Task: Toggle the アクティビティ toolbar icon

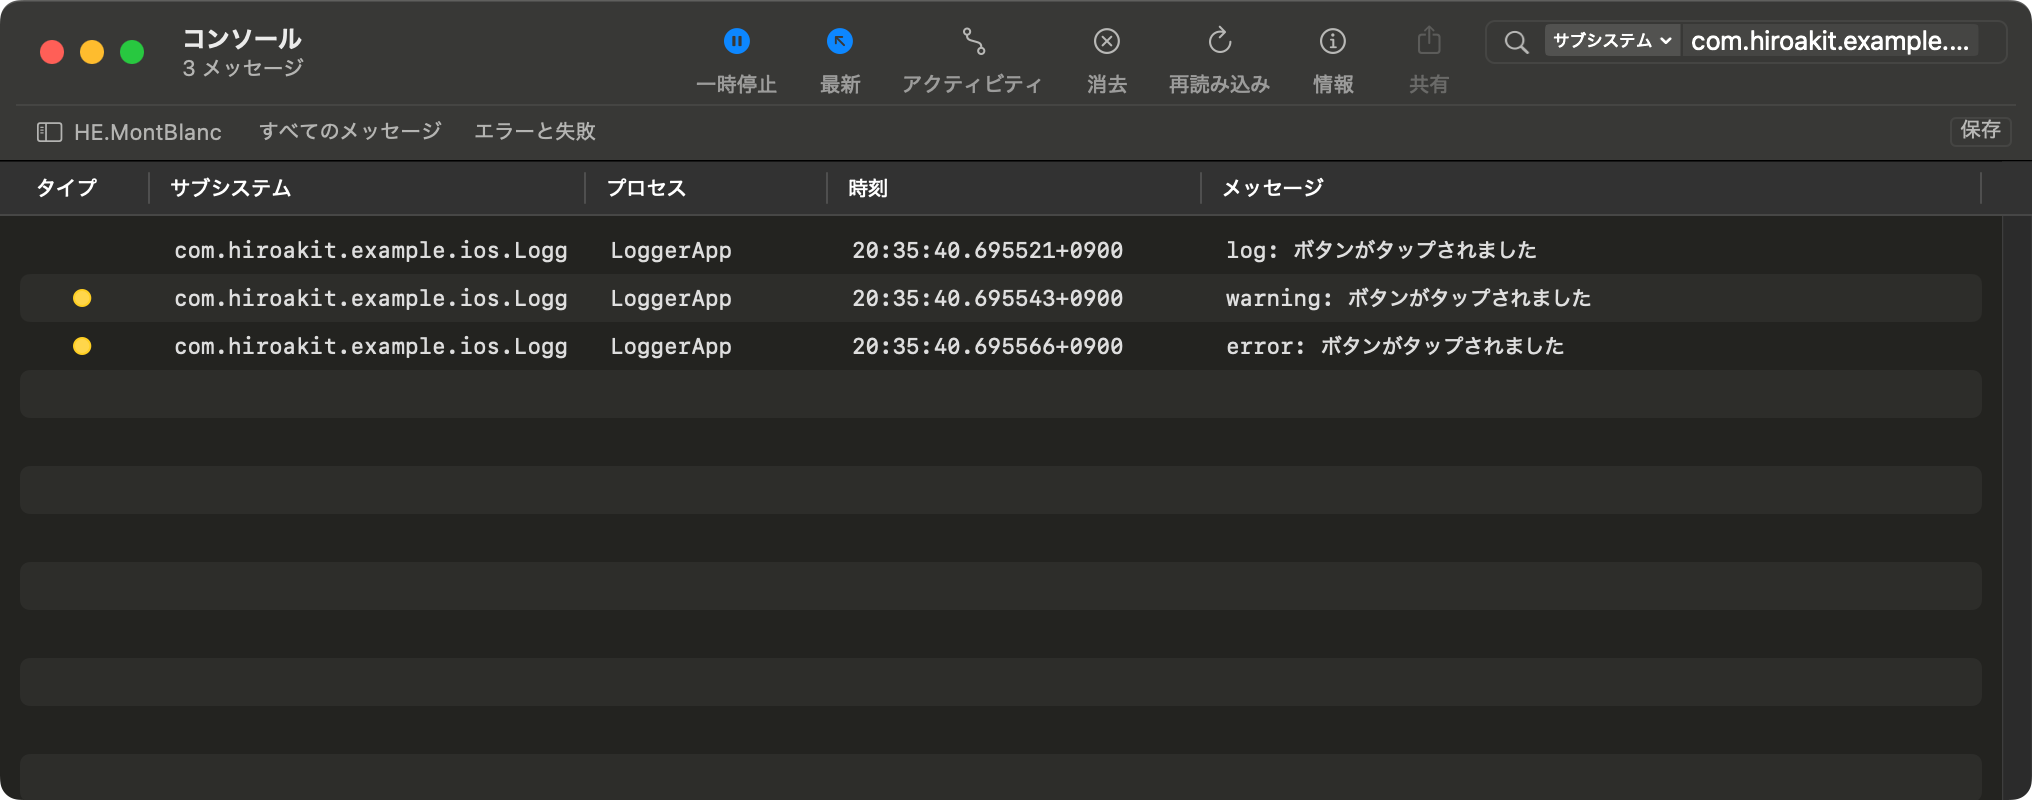Action: 973,42
